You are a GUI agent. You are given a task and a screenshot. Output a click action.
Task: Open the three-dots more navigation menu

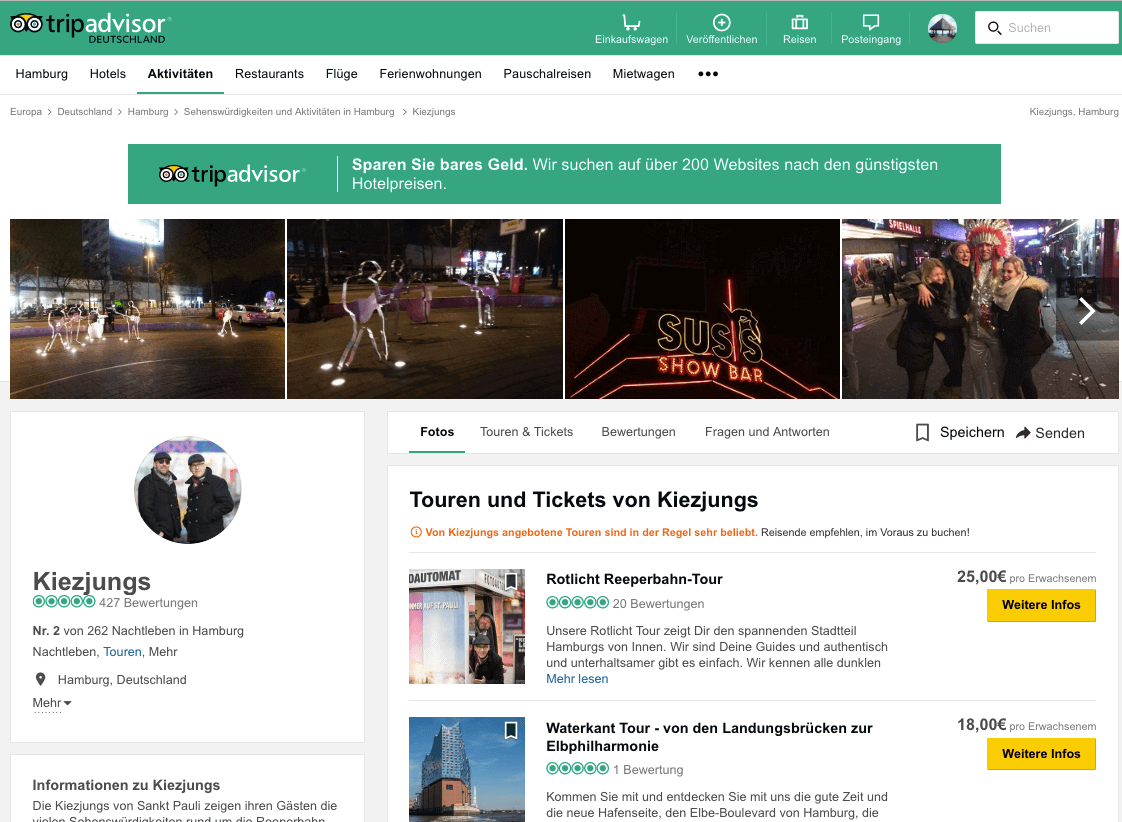(708, 74)
